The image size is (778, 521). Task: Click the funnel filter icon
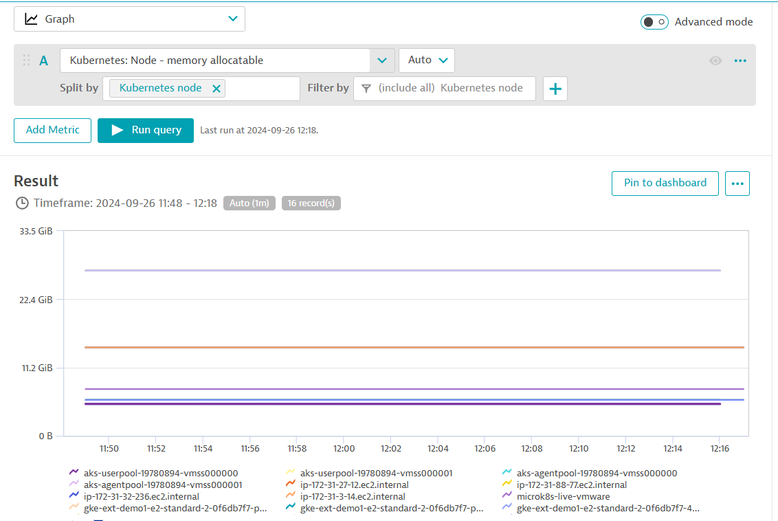pyautogui.click(x=366, y=89)
